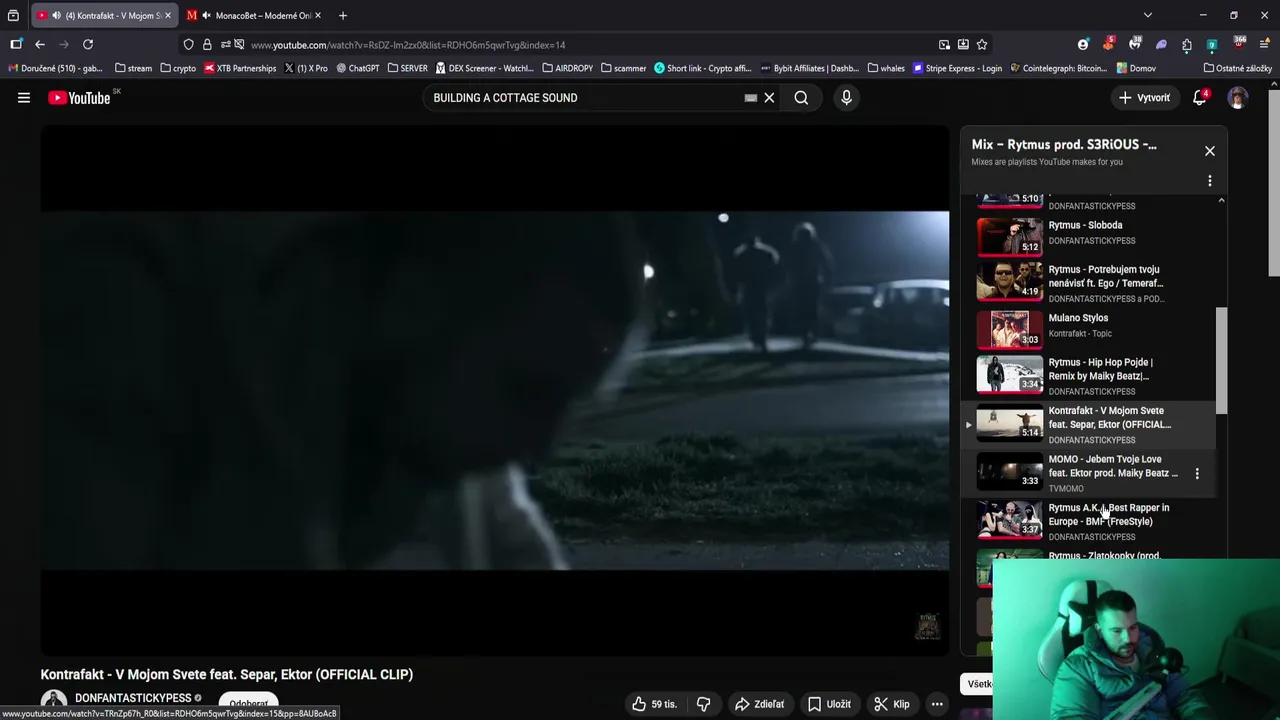Viewport: 1280px width, 720px height.
Task: Close the MonacoBet tab
Action: [318, 15]
